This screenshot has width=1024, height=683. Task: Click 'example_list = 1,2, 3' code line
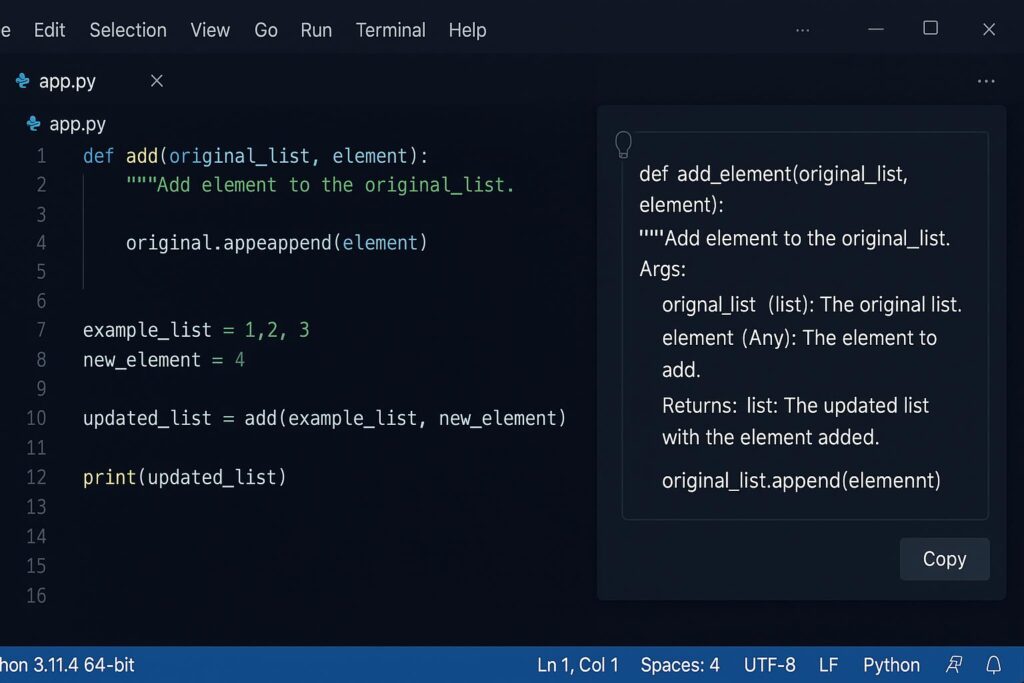pyautogui.click(x=196, y=330)
